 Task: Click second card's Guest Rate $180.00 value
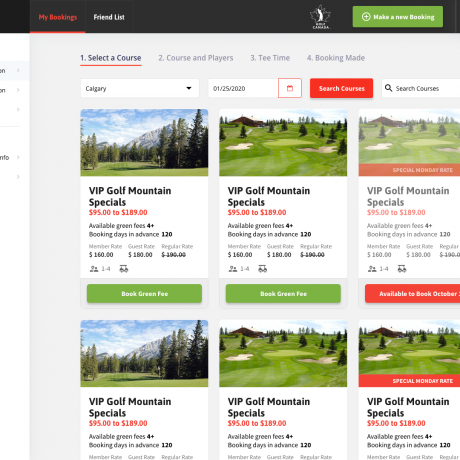pyautogui.click(x=279, y=255)
